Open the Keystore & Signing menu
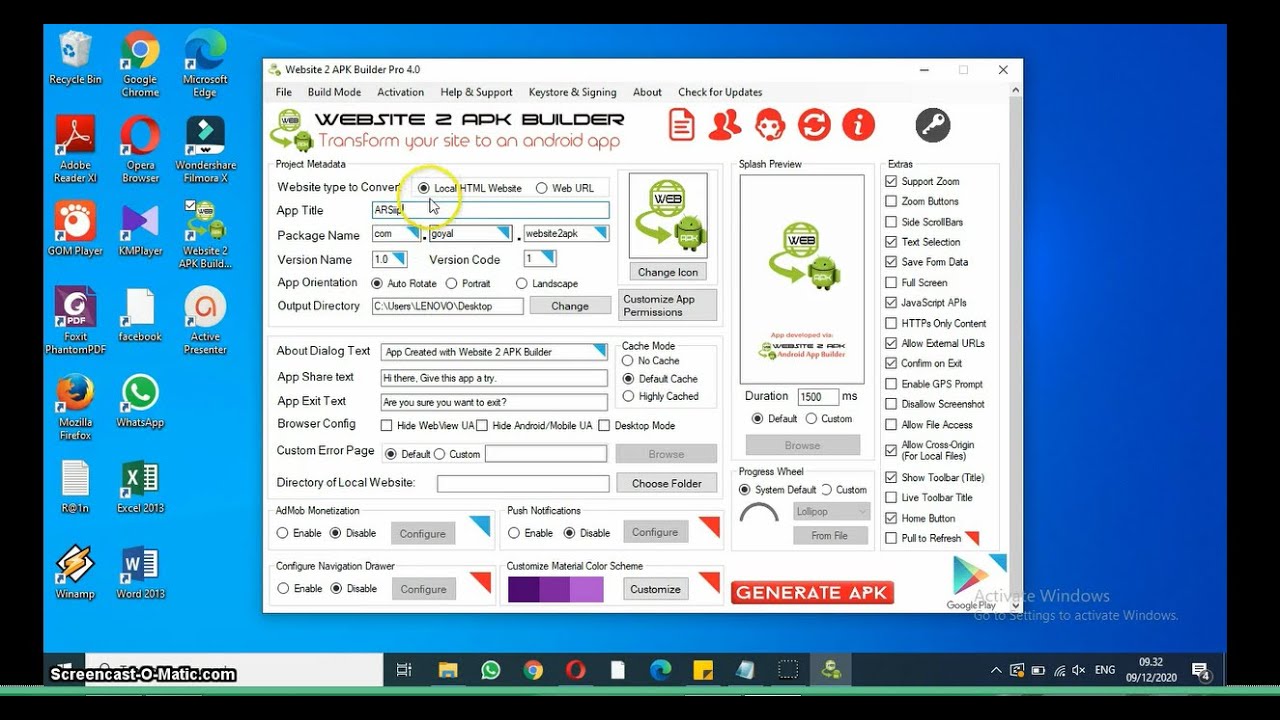Viewport: 1280px width, 720px height. coord(573,92)
